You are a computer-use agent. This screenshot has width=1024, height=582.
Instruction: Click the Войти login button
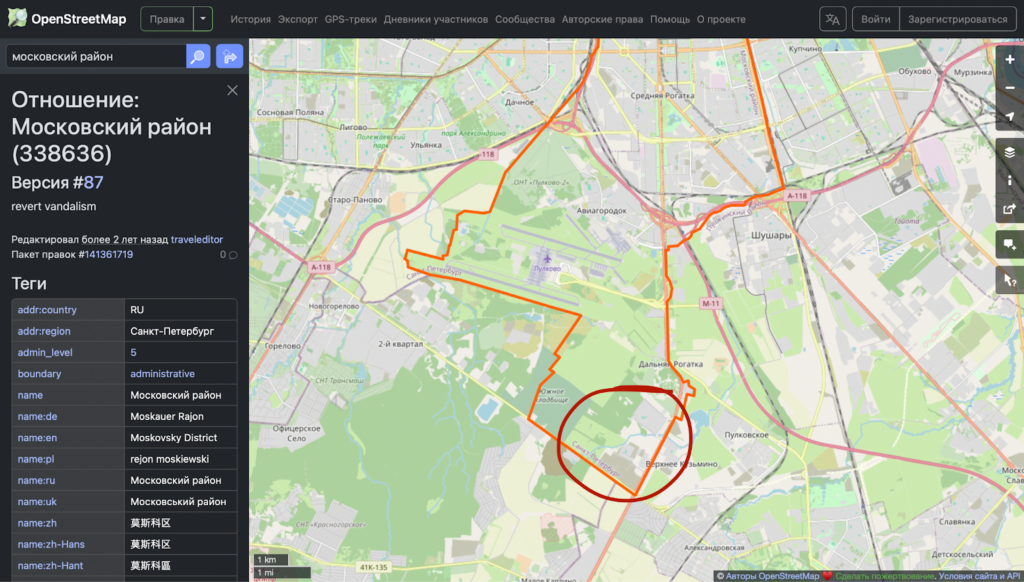(x=875, y=19)
